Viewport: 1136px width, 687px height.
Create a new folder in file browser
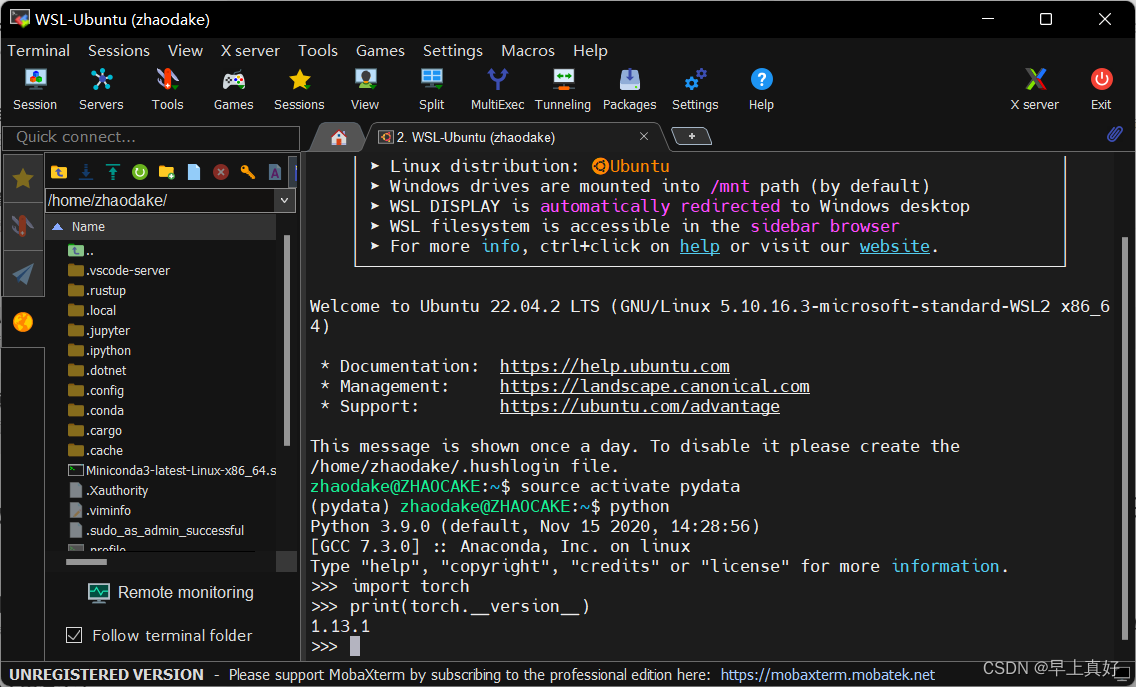click(167, 172)
